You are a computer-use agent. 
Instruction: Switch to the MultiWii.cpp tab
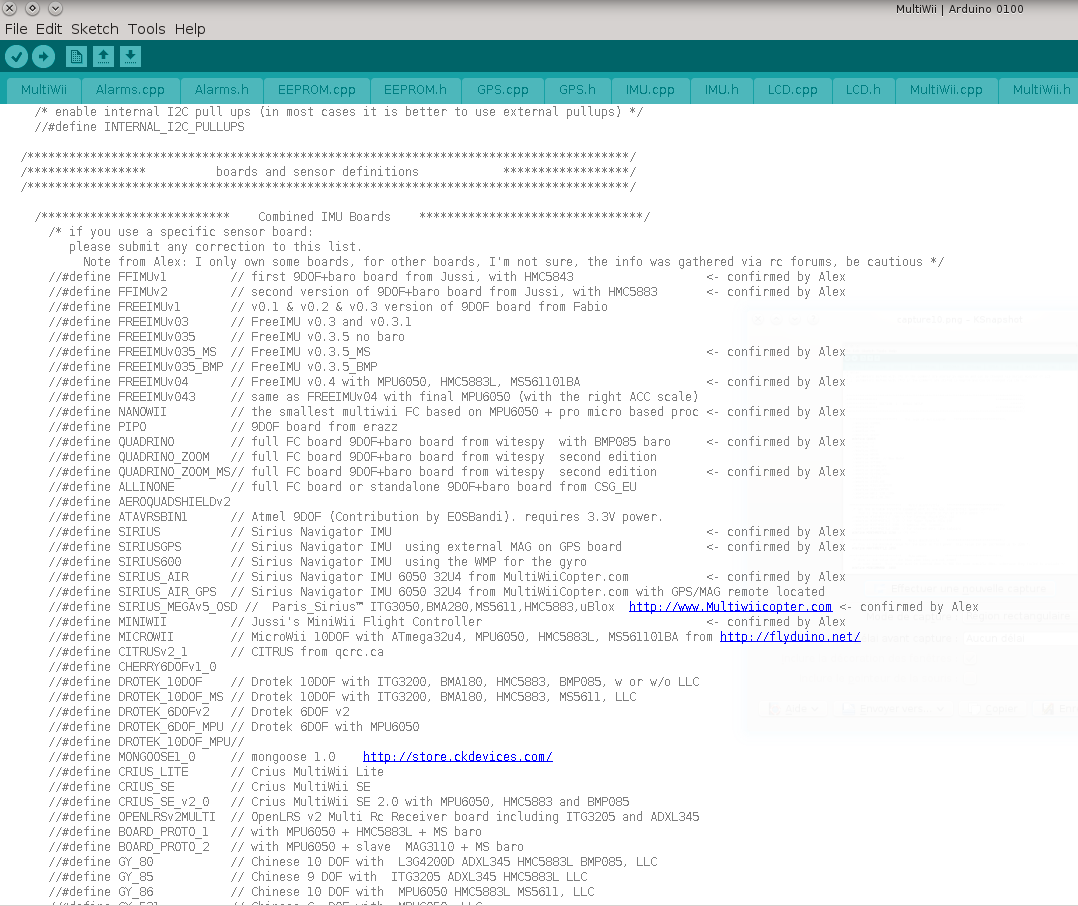(946, 90)
